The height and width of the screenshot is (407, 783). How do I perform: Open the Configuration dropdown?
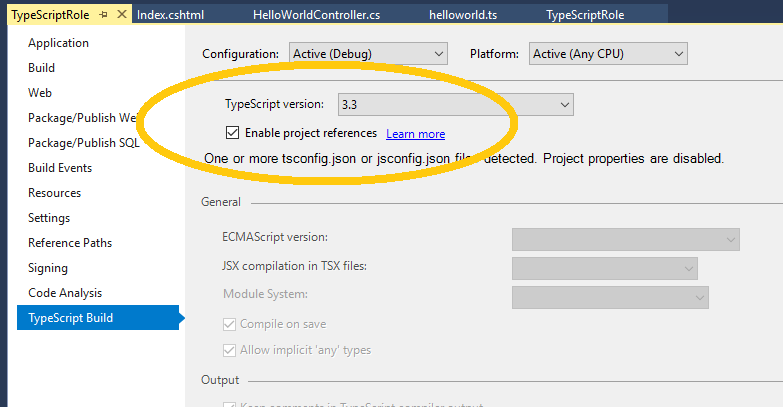[x=368, y=53]
